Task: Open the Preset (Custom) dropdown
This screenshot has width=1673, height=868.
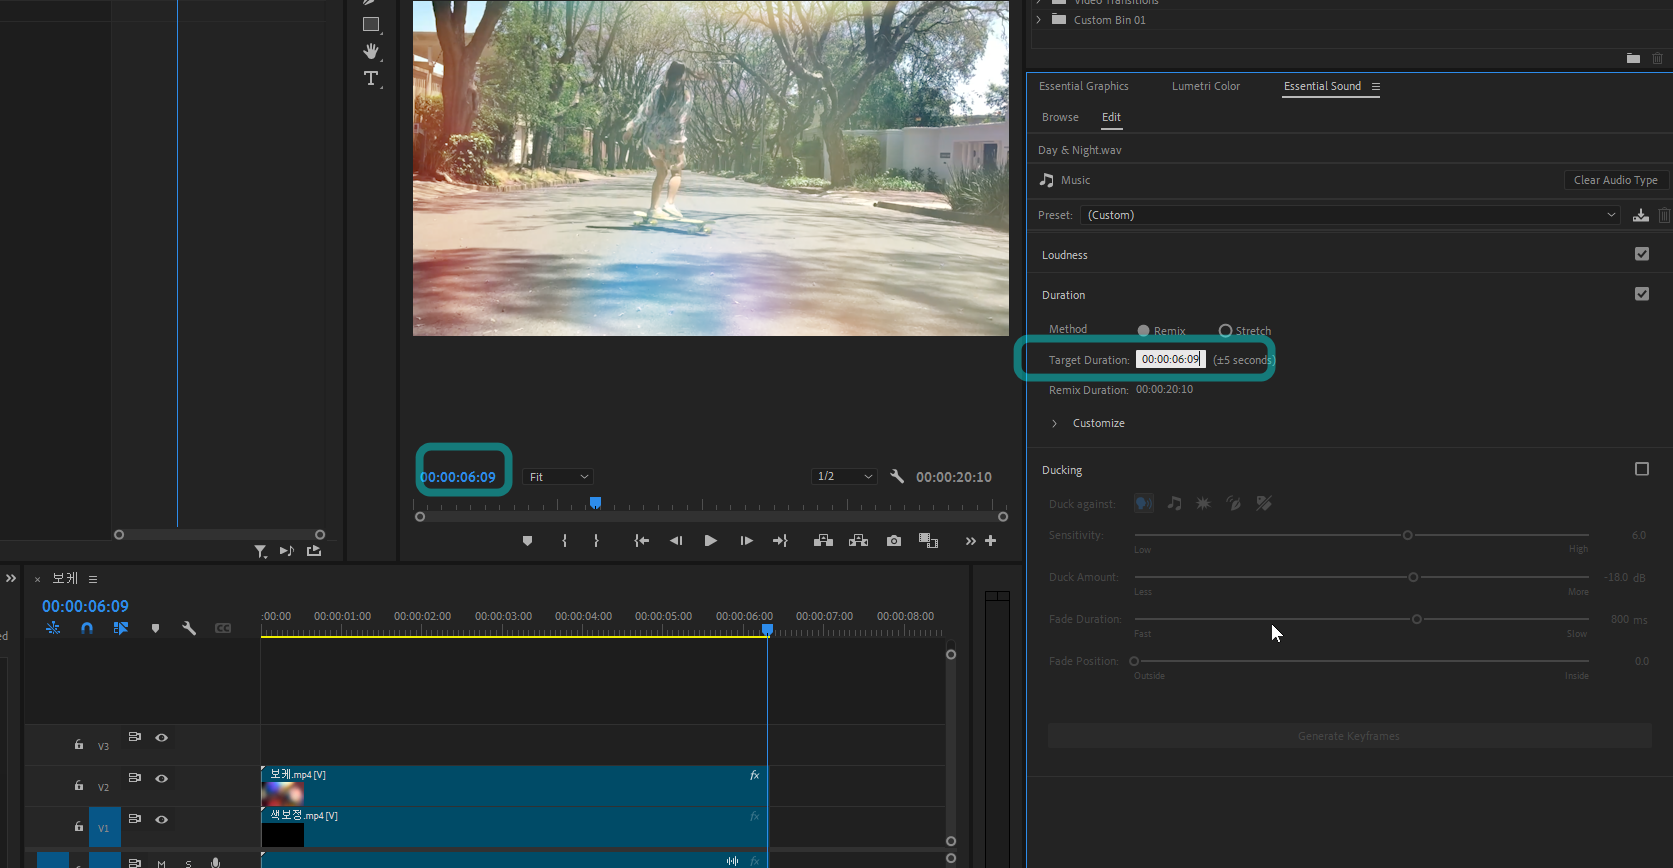Action: (x=1349, y=215)
